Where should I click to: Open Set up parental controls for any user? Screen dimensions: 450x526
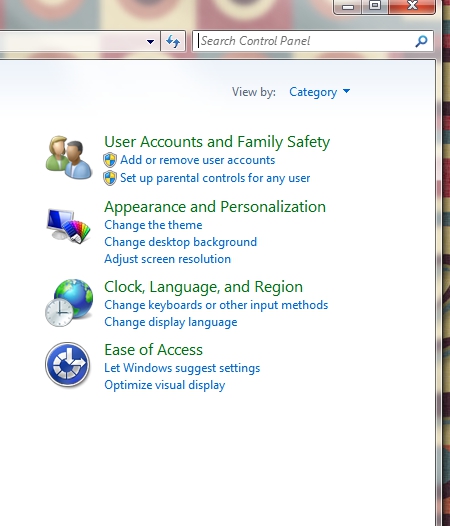click(215, 178)
